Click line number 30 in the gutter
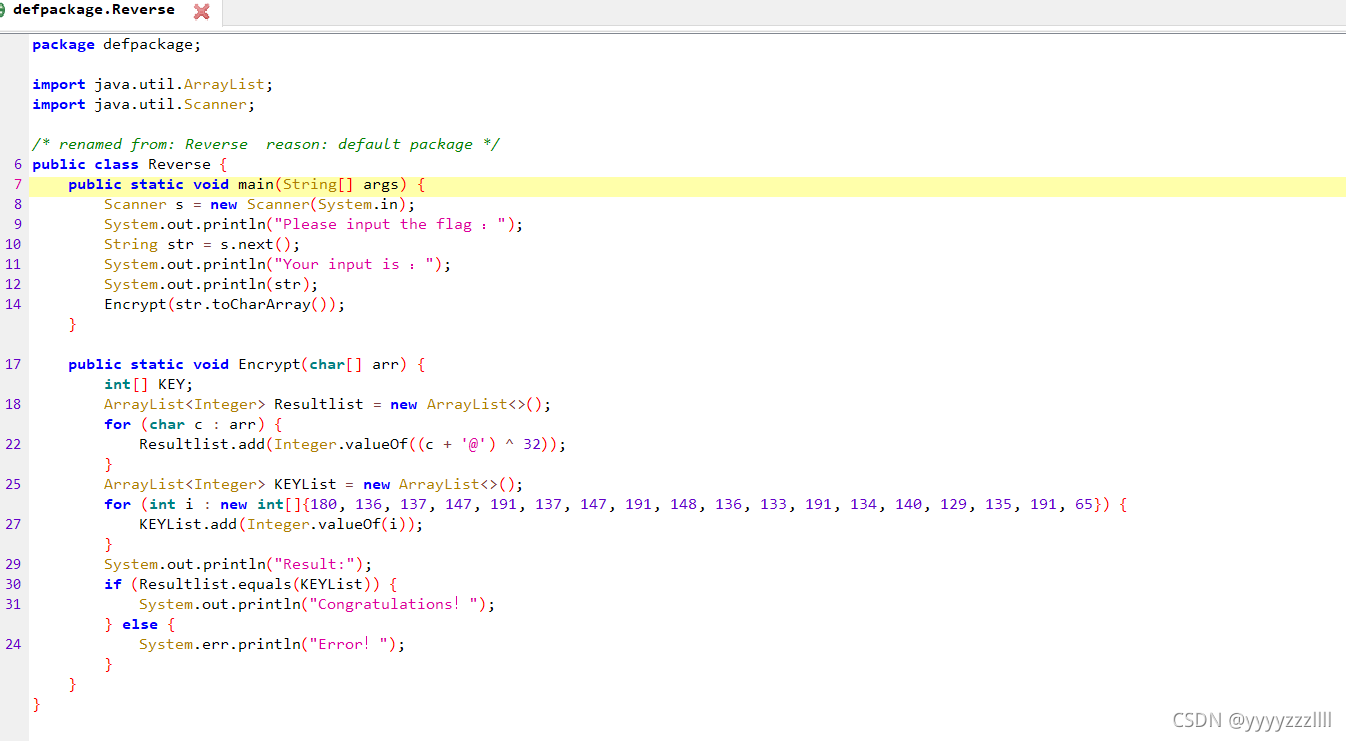1346x741 pixels. [x=13, y=584]
